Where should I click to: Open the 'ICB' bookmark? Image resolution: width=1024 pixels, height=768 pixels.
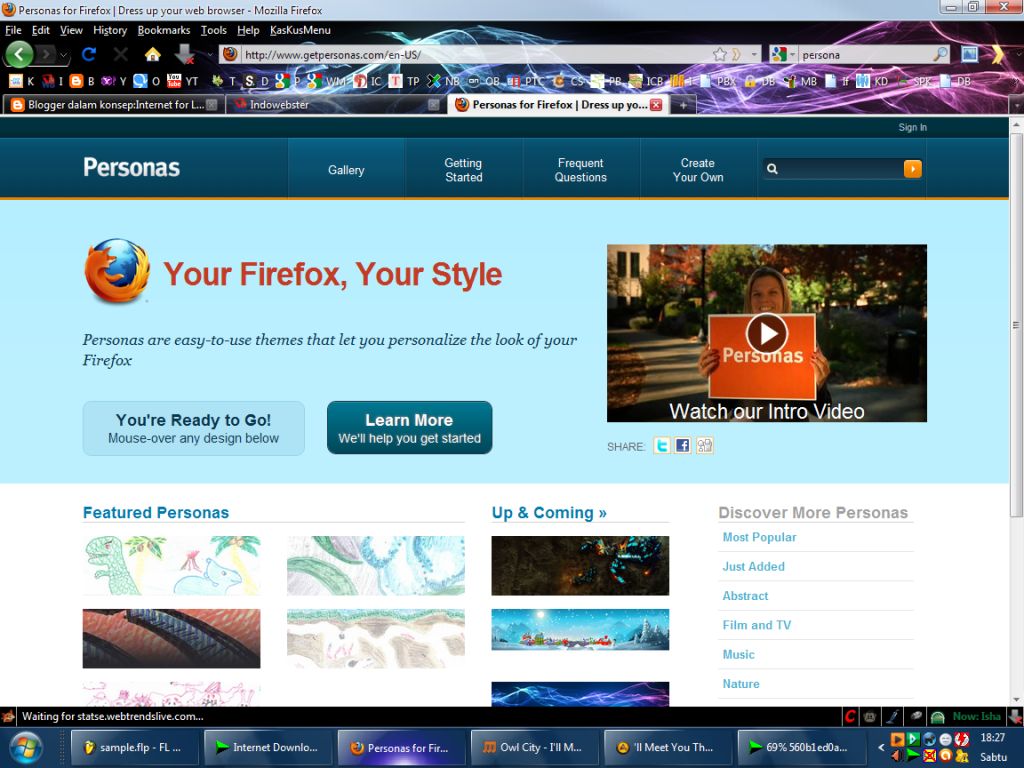click(646, 81)
